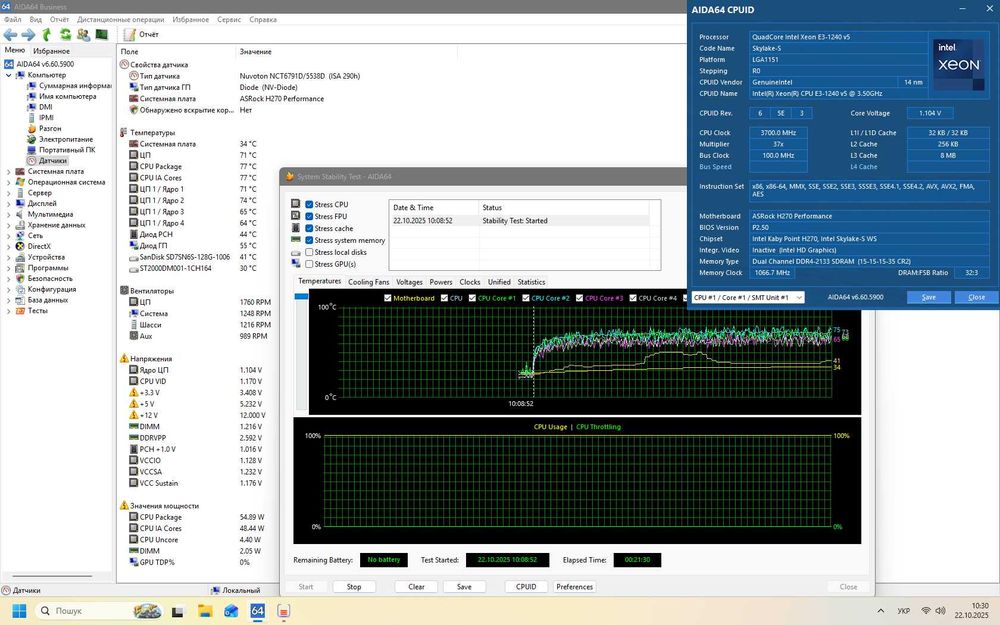This screenshot has height=625, width=1000.
Task: Open CPU #1 / Core #1 dropdown
Action: pos(748,297)
